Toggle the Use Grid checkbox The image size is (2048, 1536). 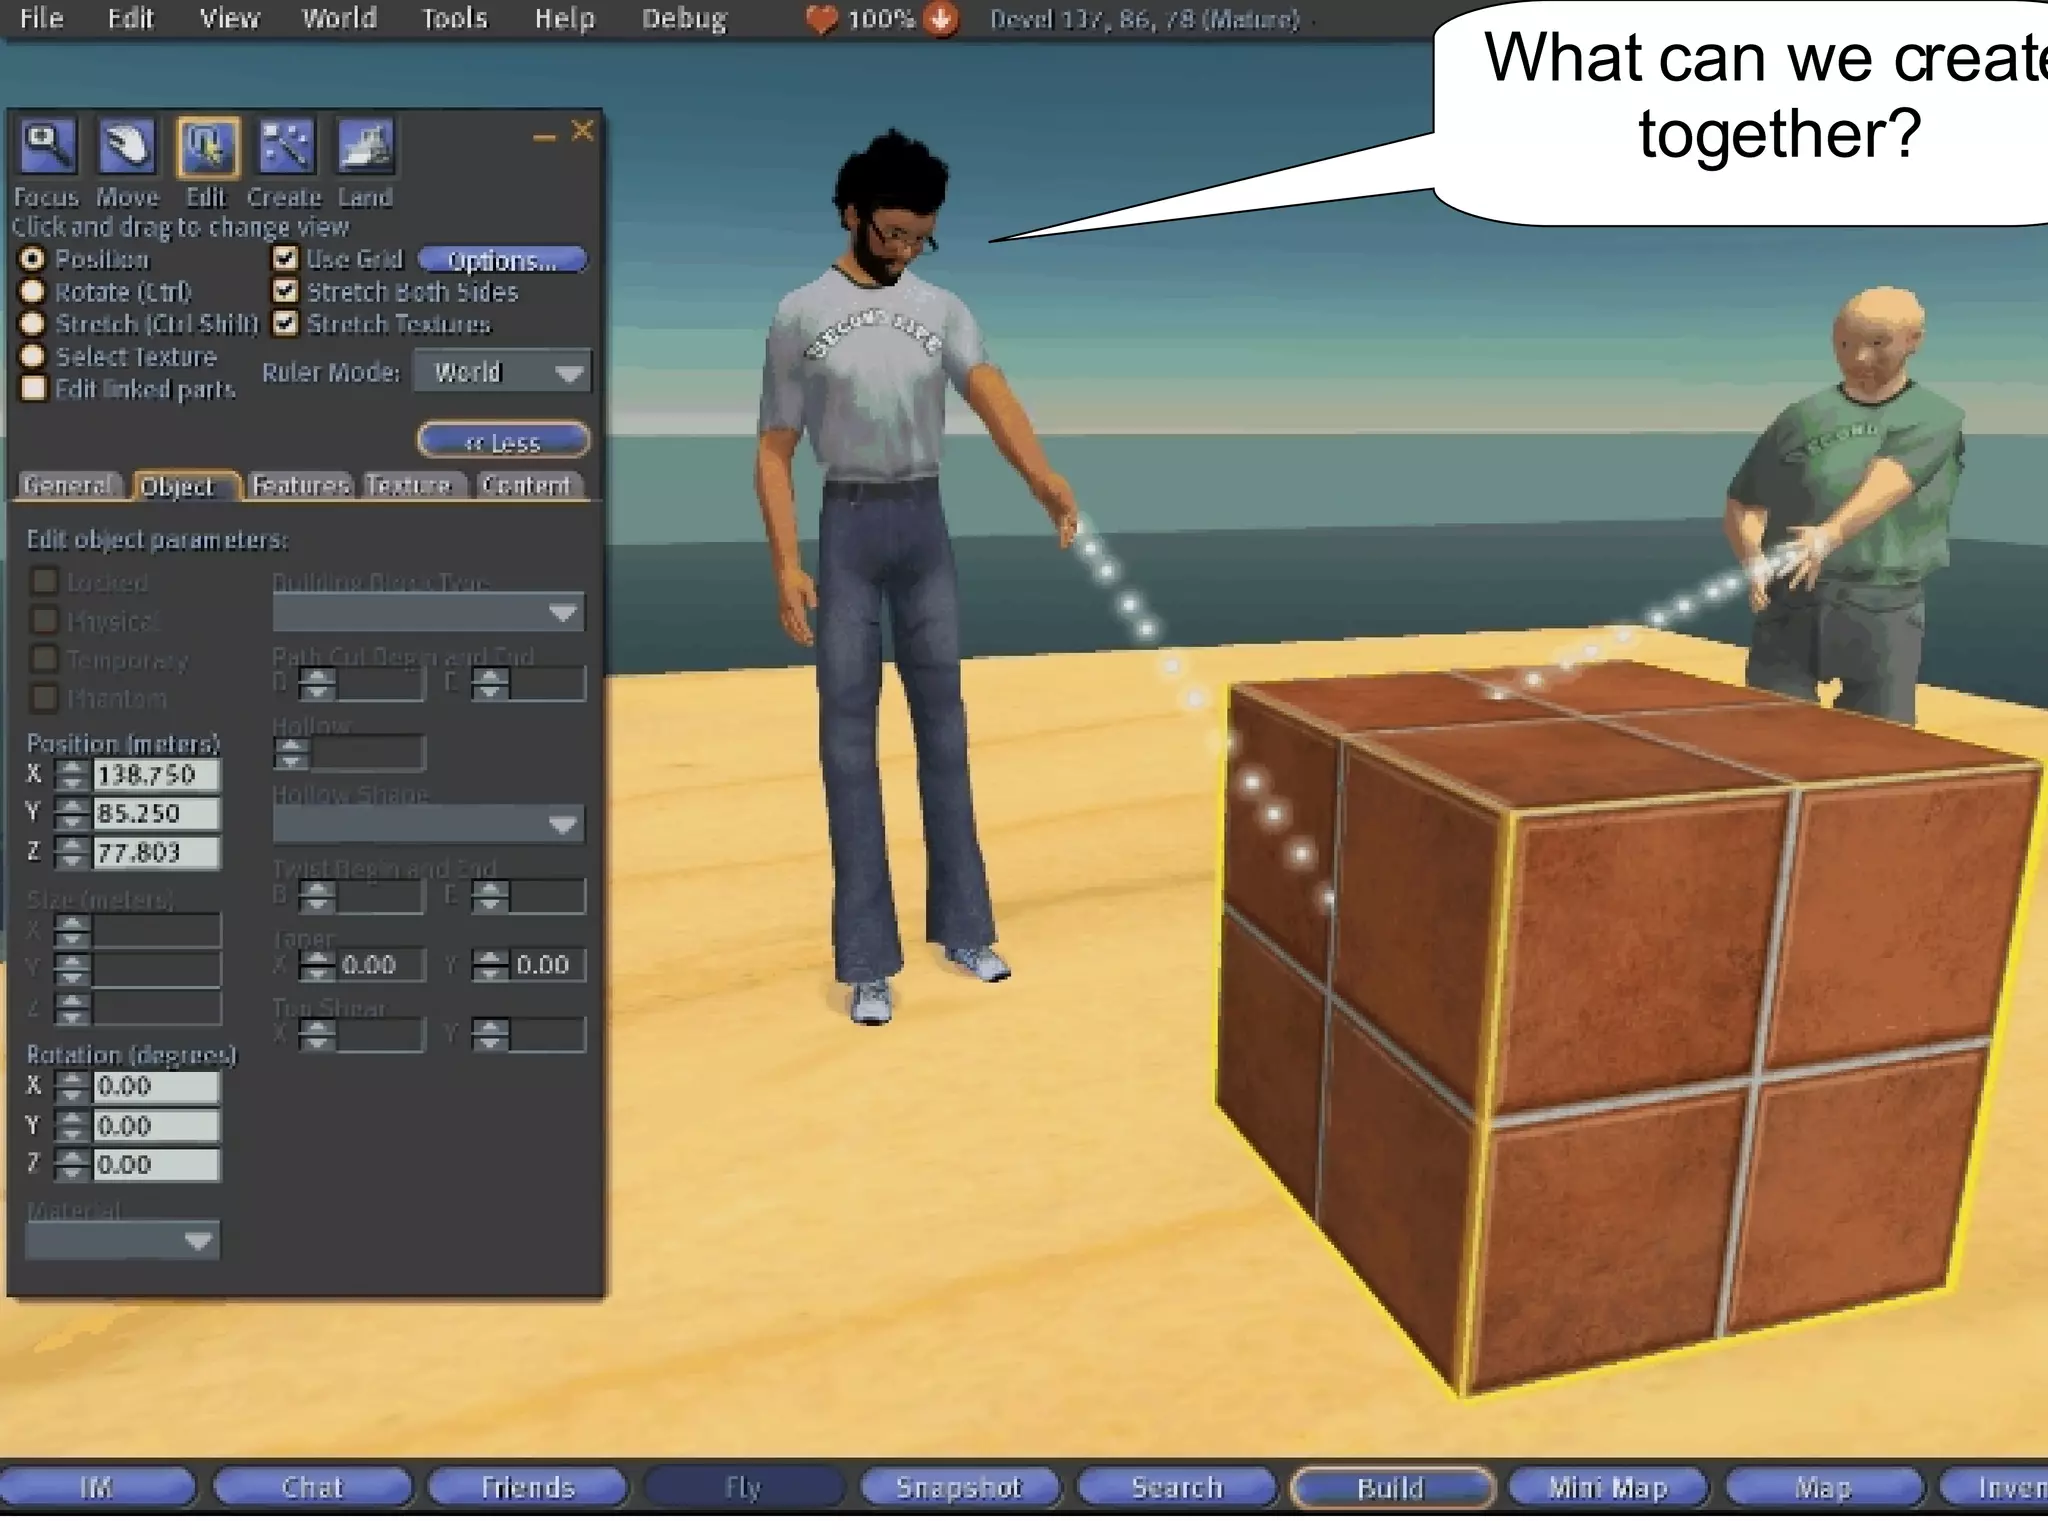coord(285,259)
